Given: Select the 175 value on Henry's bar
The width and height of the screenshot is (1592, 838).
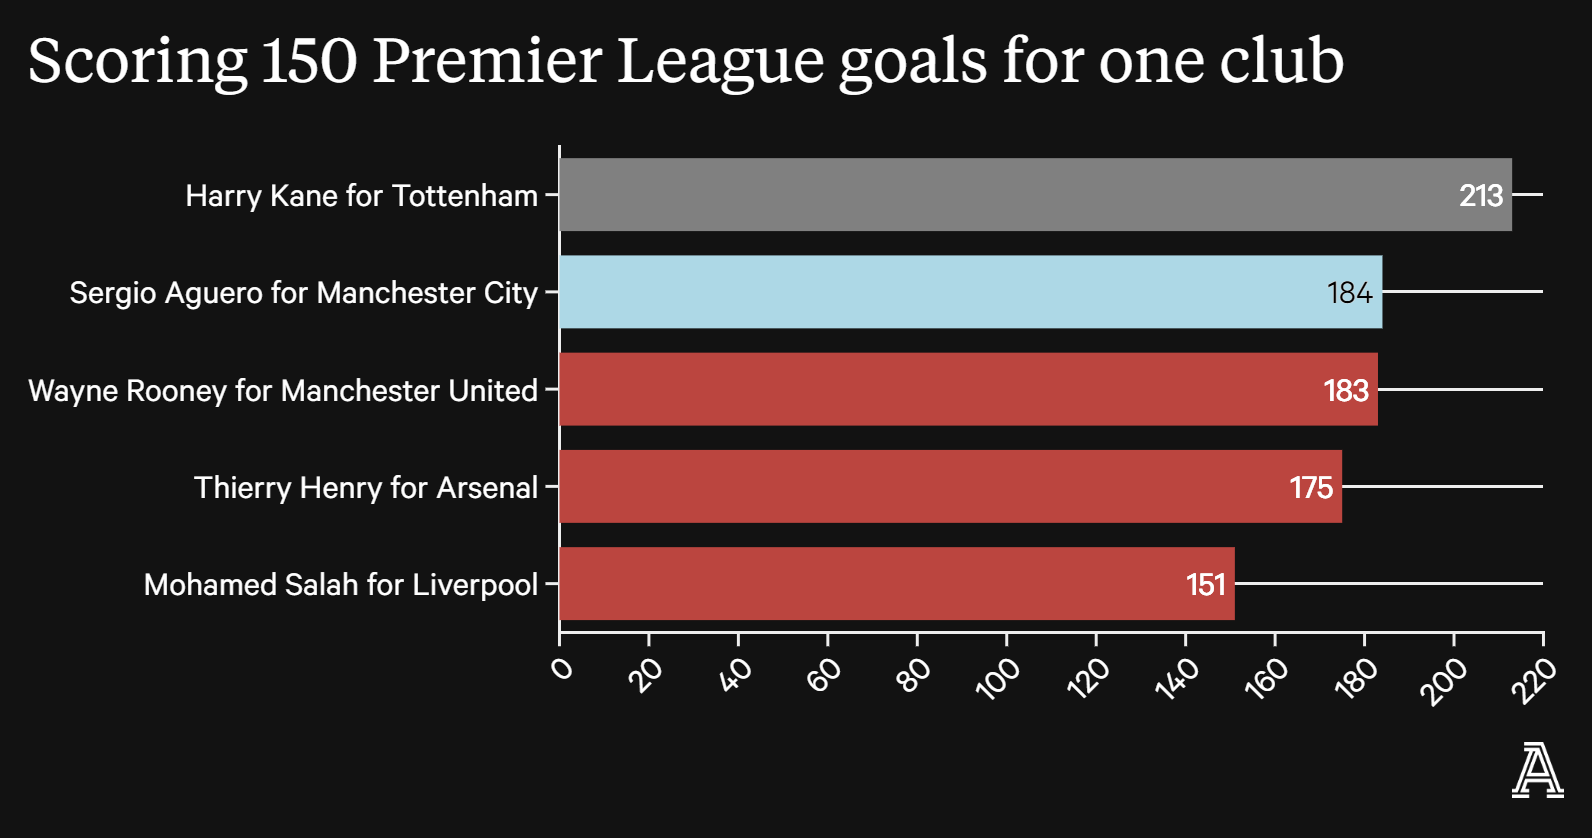Looking at the screenshot, I should pos(1311,487).
